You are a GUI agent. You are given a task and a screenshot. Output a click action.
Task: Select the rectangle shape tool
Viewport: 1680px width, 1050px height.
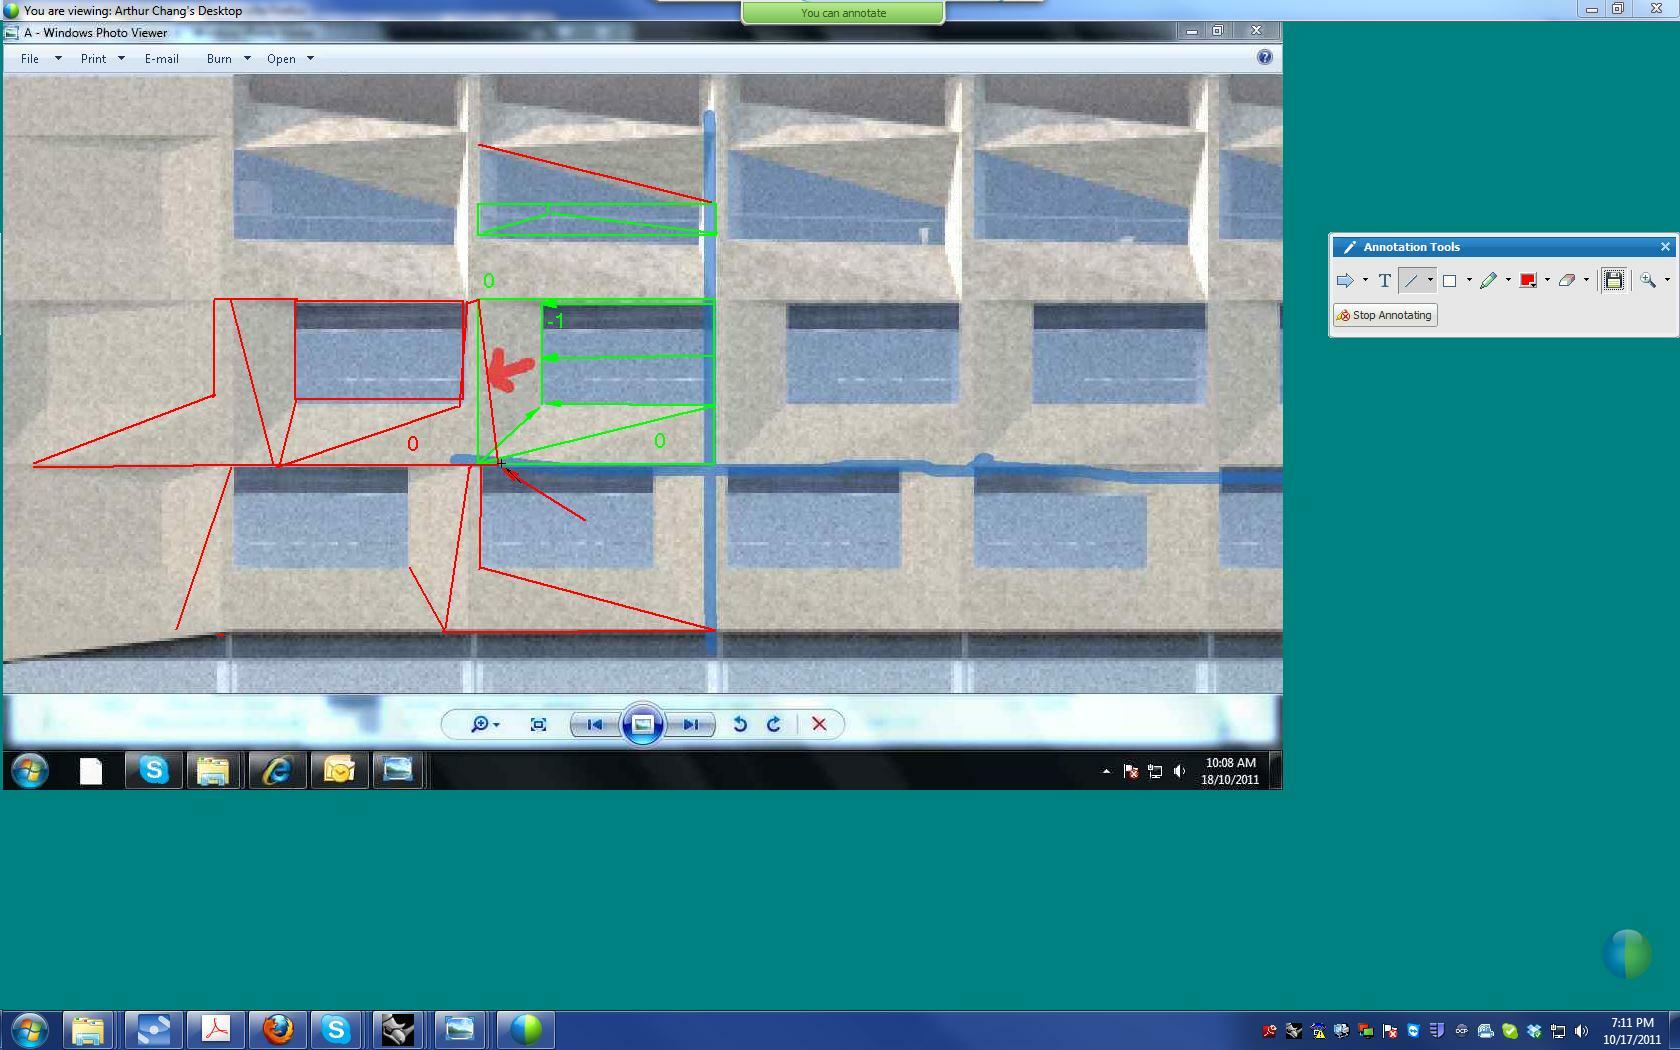coord(1449,281)
